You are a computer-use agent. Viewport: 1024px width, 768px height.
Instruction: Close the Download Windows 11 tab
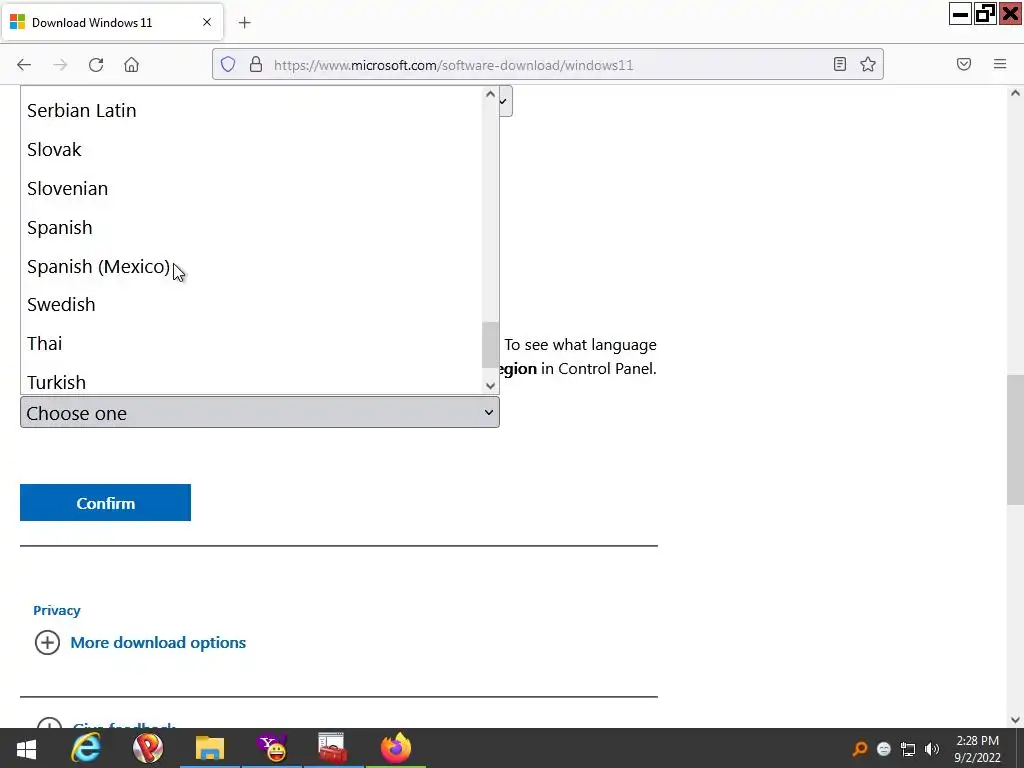click(x=207, y=22)
